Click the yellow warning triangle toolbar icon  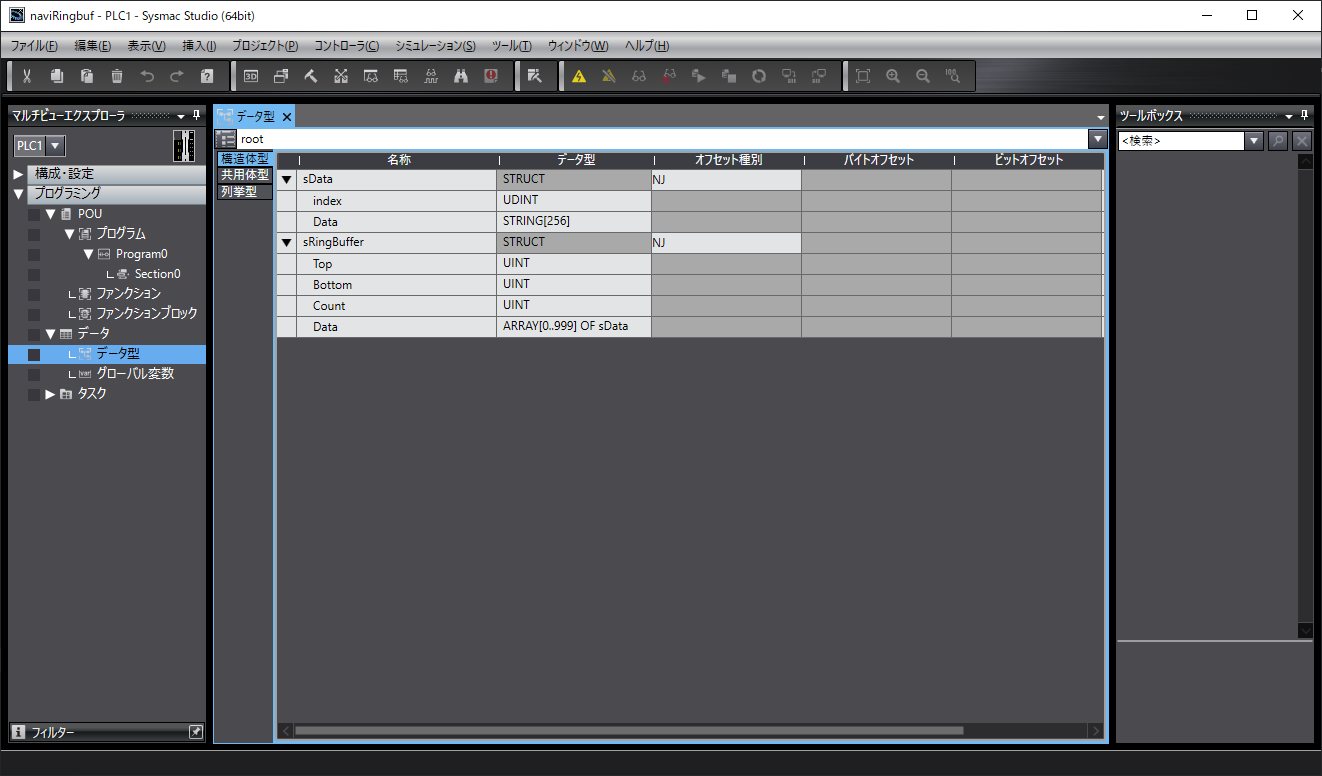[x=579, y=76]
